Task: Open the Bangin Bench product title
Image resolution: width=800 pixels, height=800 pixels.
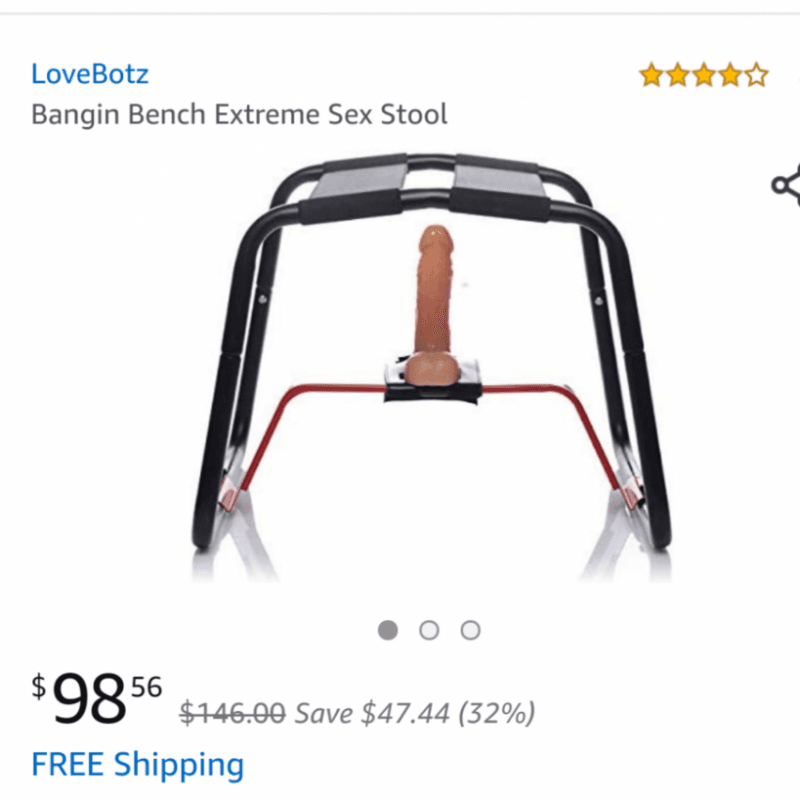Action: [239, 114]
